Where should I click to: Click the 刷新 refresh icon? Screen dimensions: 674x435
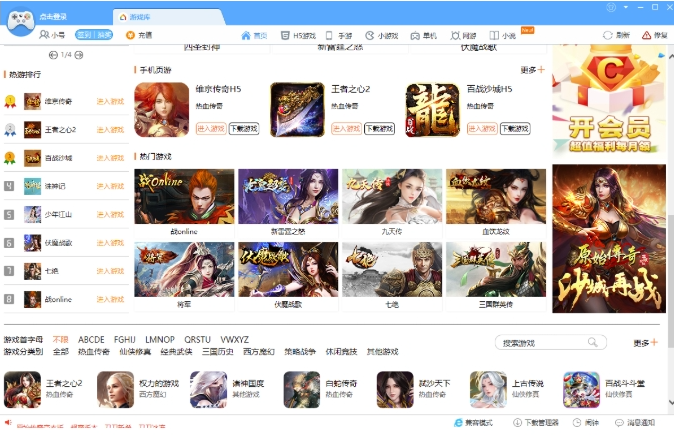coord(607,35)
